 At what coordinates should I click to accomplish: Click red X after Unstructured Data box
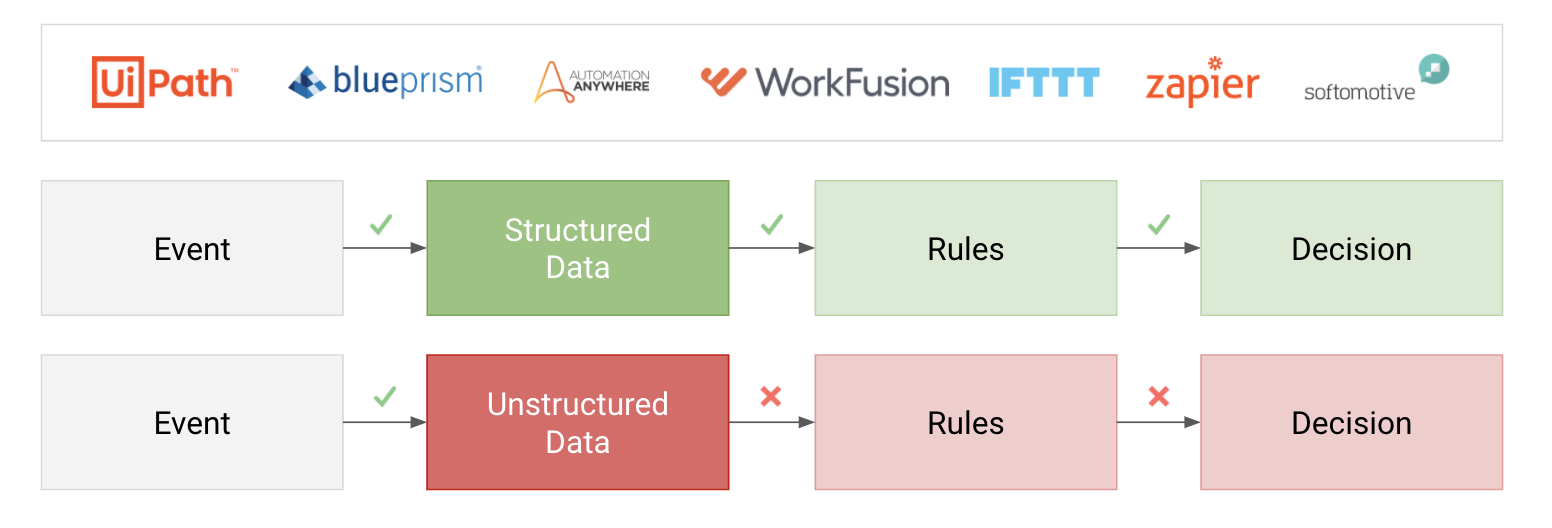point(770,397)
